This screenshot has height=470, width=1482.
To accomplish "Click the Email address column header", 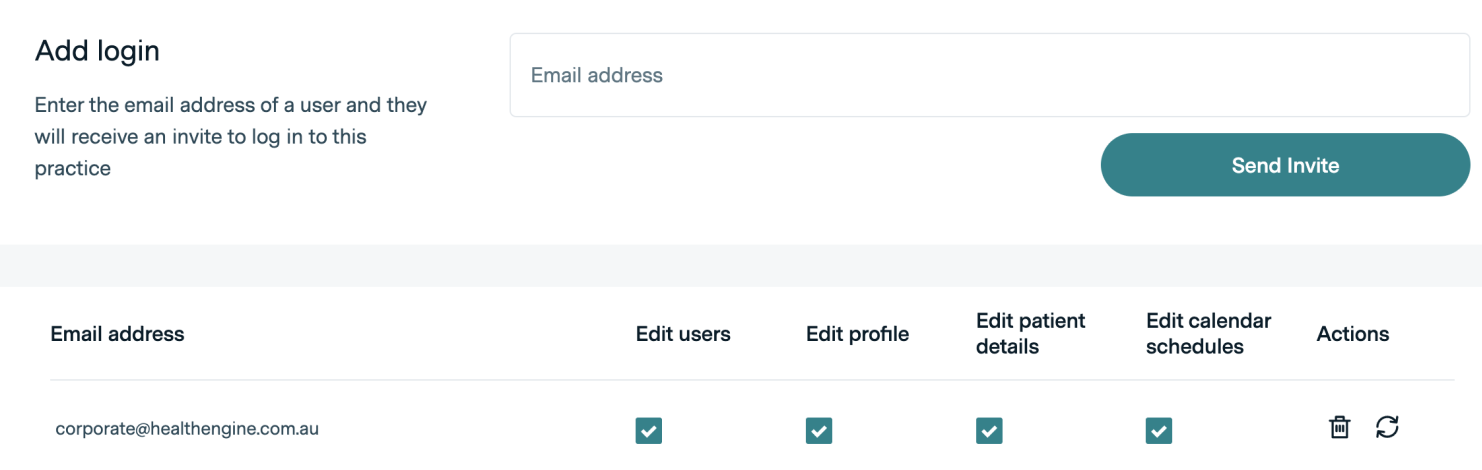I will tap(117, 334).
